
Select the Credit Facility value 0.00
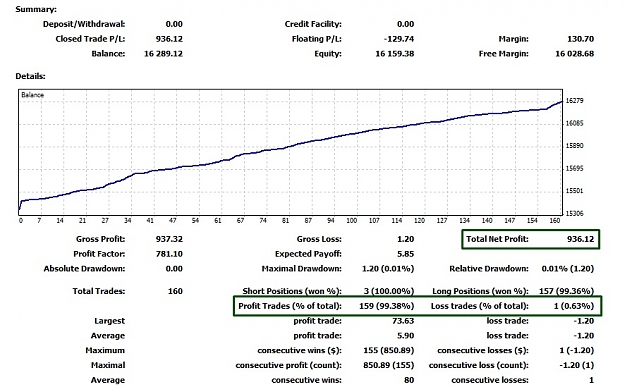pyautogui.click(x=405, y=24)
